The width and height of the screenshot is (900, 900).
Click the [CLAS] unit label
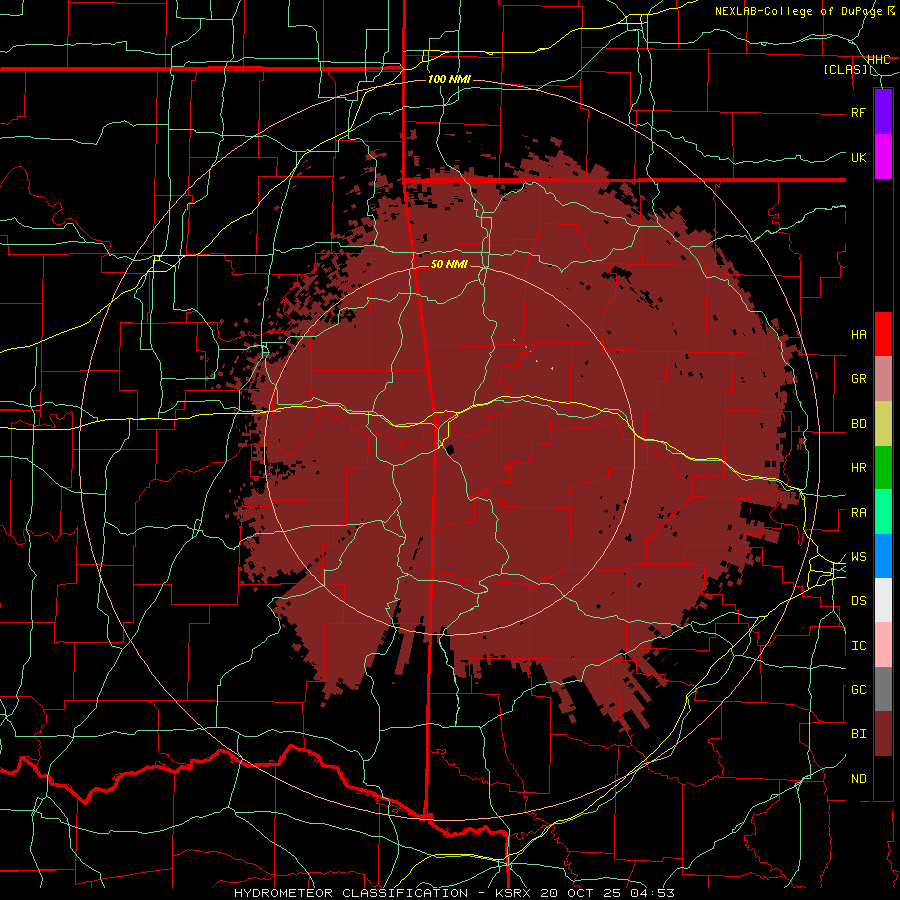pos(845,69)
